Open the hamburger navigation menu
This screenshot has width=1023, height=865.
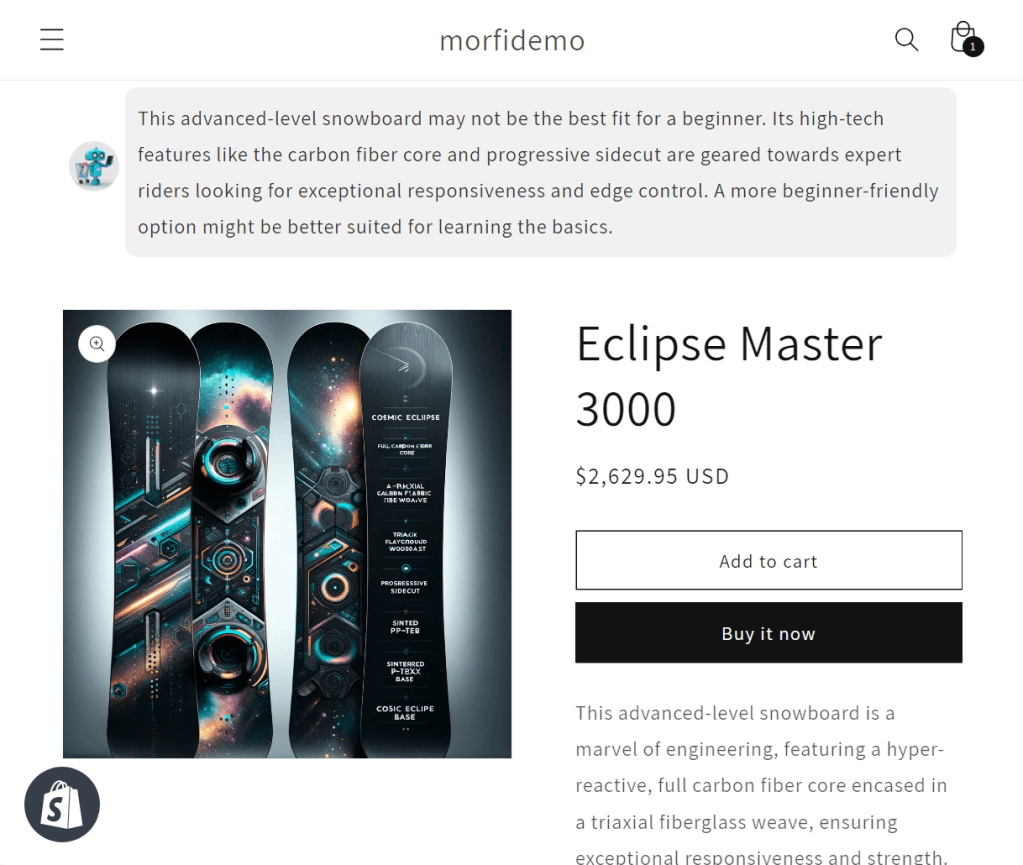pos(52,40)
